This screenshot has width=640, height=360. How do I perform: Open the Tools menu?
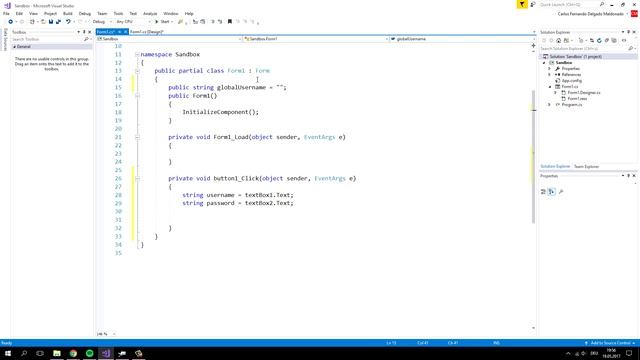pos(118,13)
